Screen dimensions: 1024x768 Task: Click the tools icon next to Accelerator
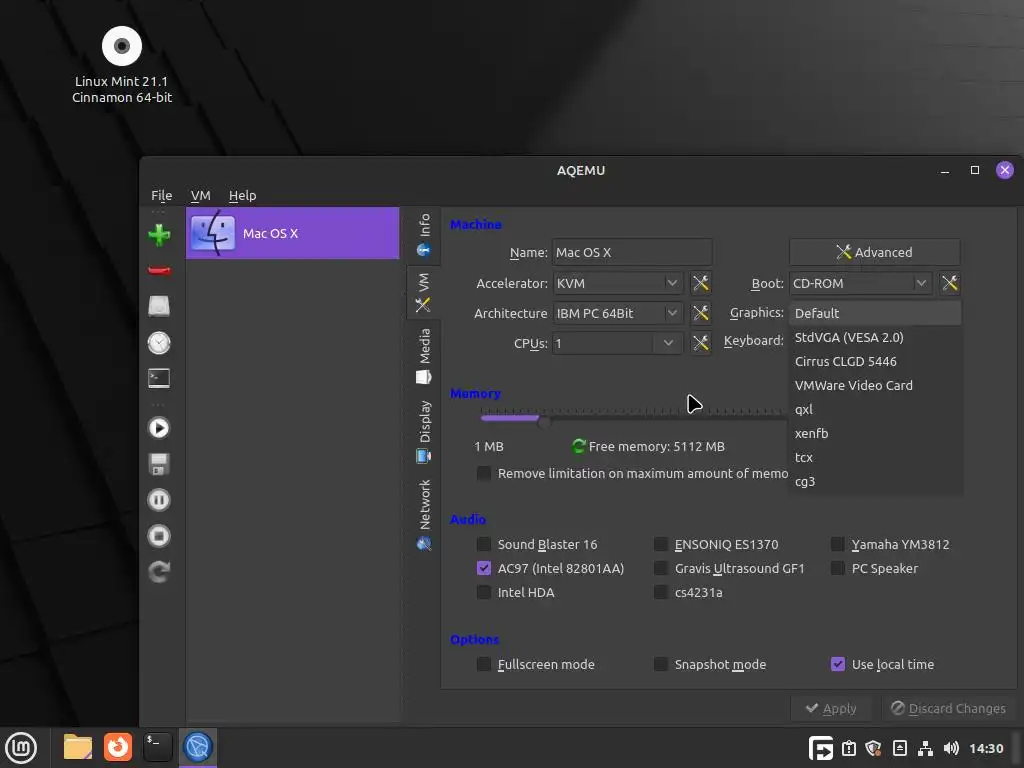701,283
